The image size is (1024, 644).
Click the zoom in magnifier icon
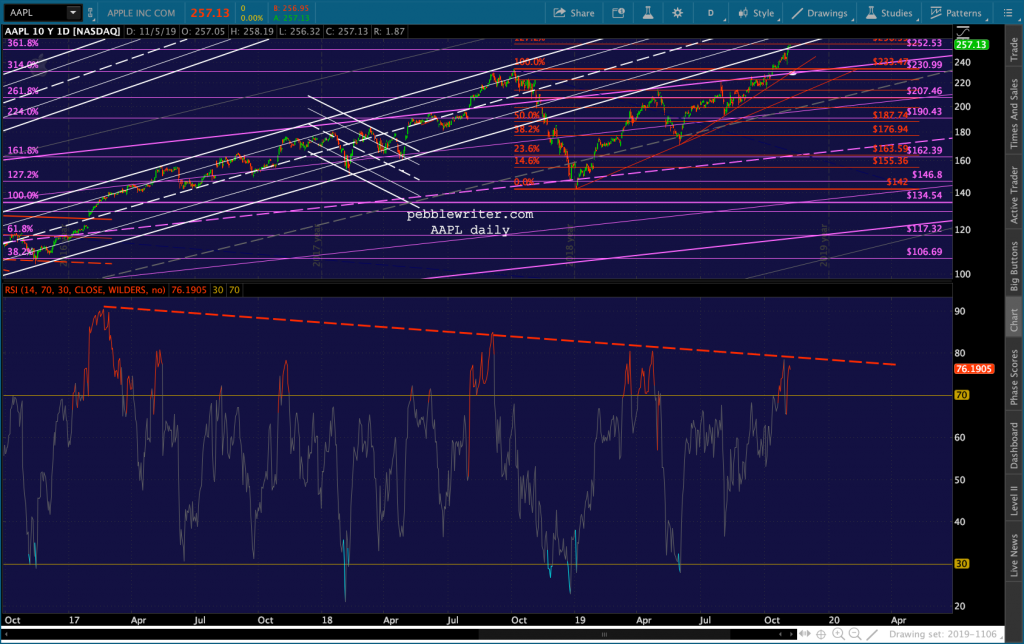838,634
